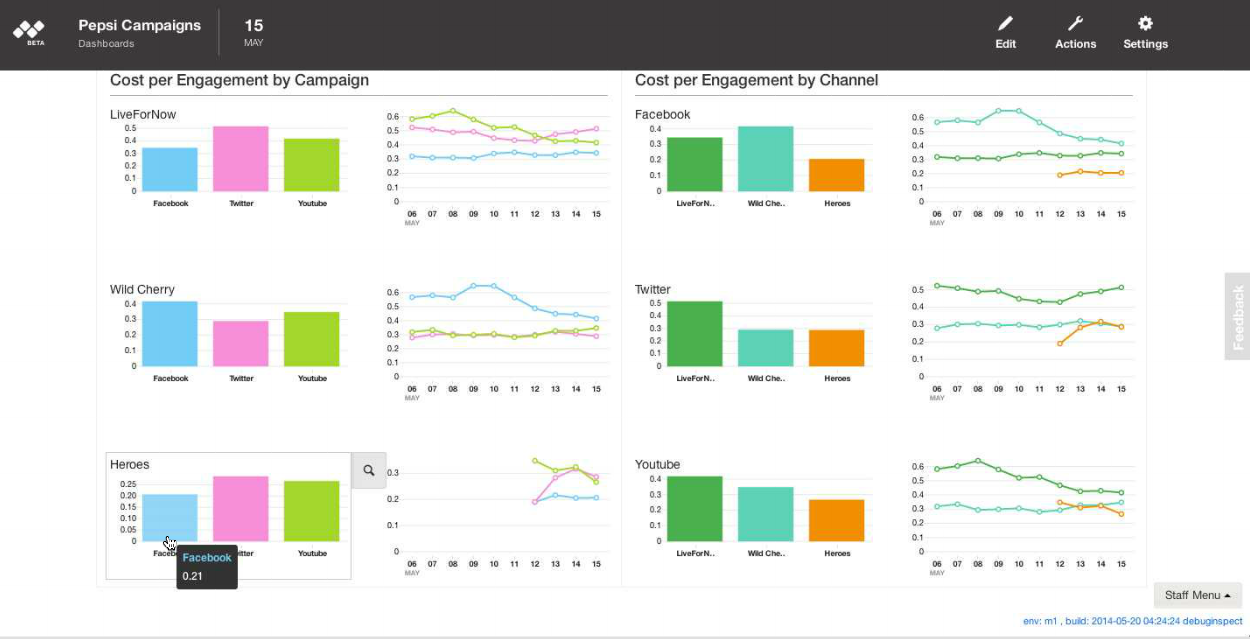1250x639 pixels.
Task: Click Twitter channel LiveForNow green bar
Action: coord(694,333)
